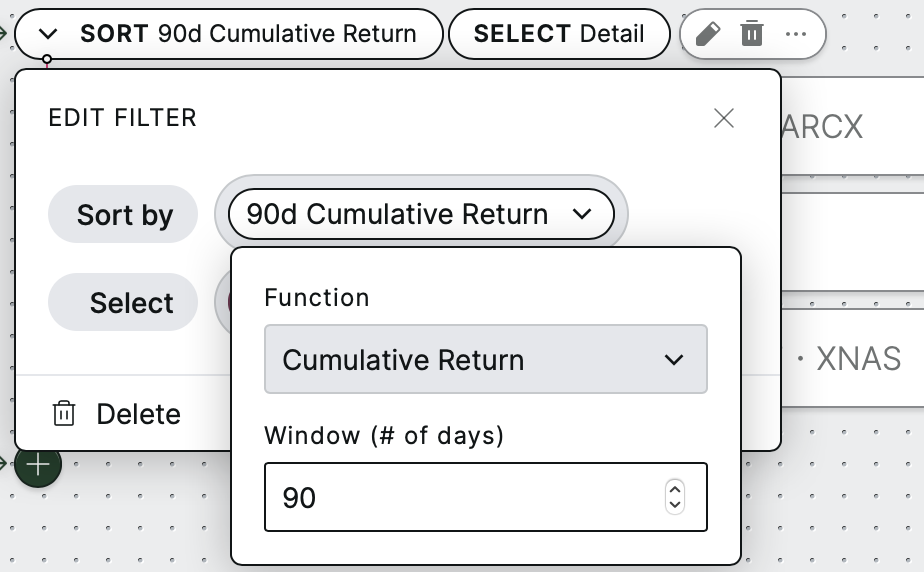This screenshot has height=572, width=924.
Task: Delete the filter using Delete button
Action: point(117,414)
